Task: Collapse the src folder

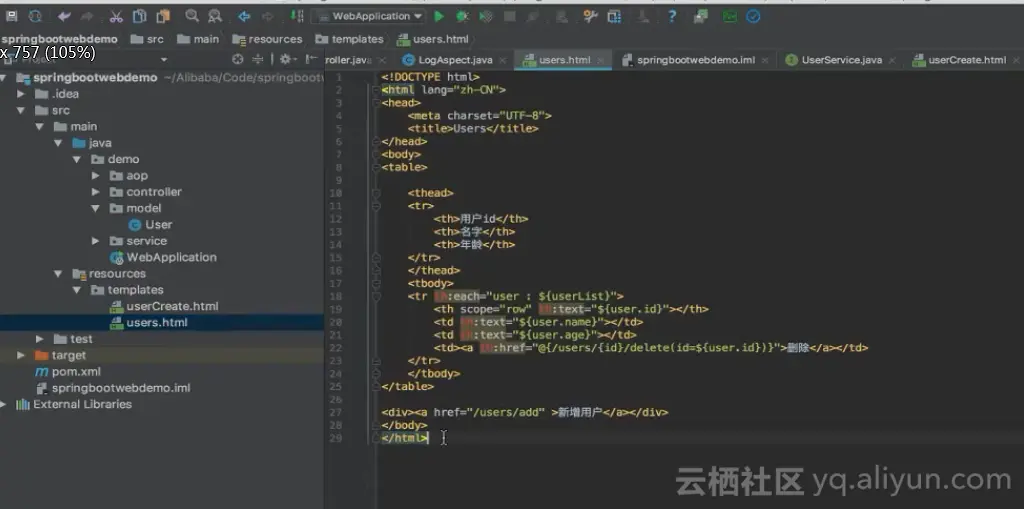Action: point(22,110)
